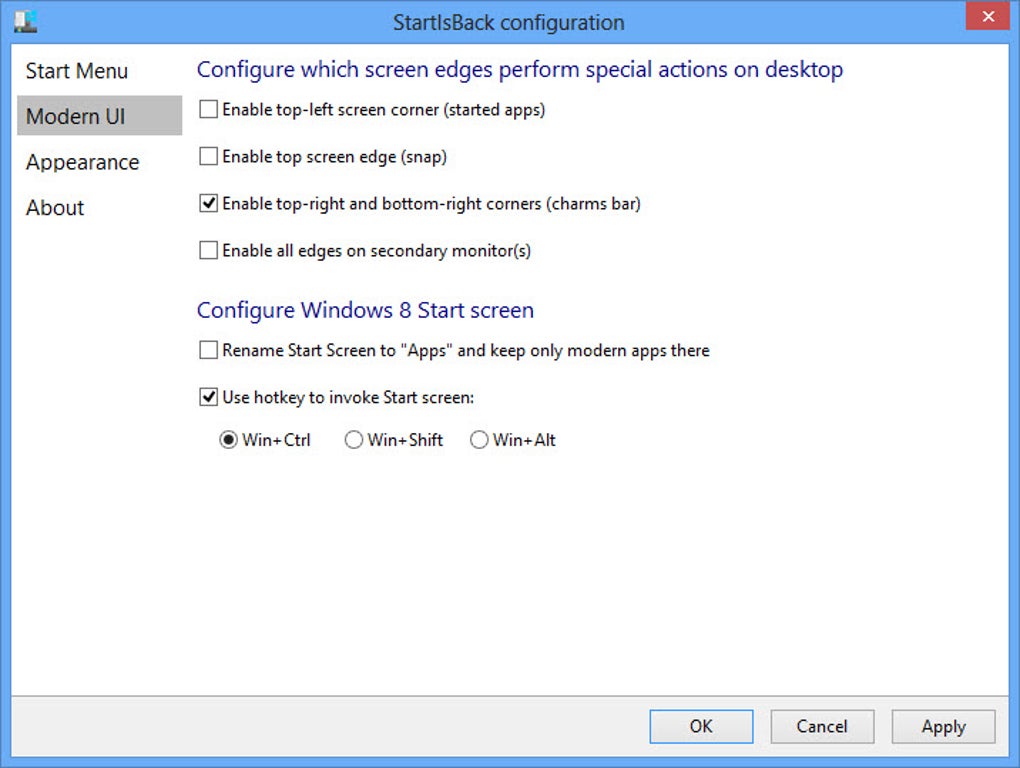Click Cancel to discard changes
This screenshot has width=1020, height=768.
[822, 727]
